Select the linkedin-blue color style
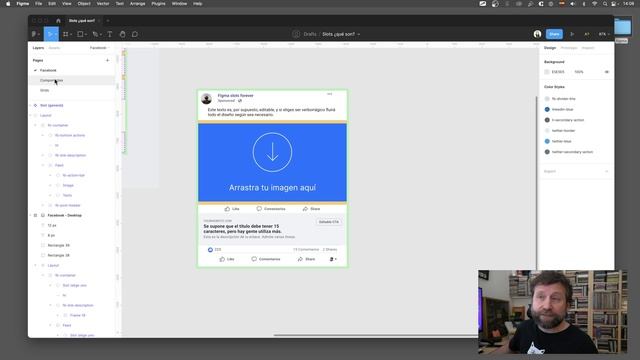640x360 pixels. 562,109
